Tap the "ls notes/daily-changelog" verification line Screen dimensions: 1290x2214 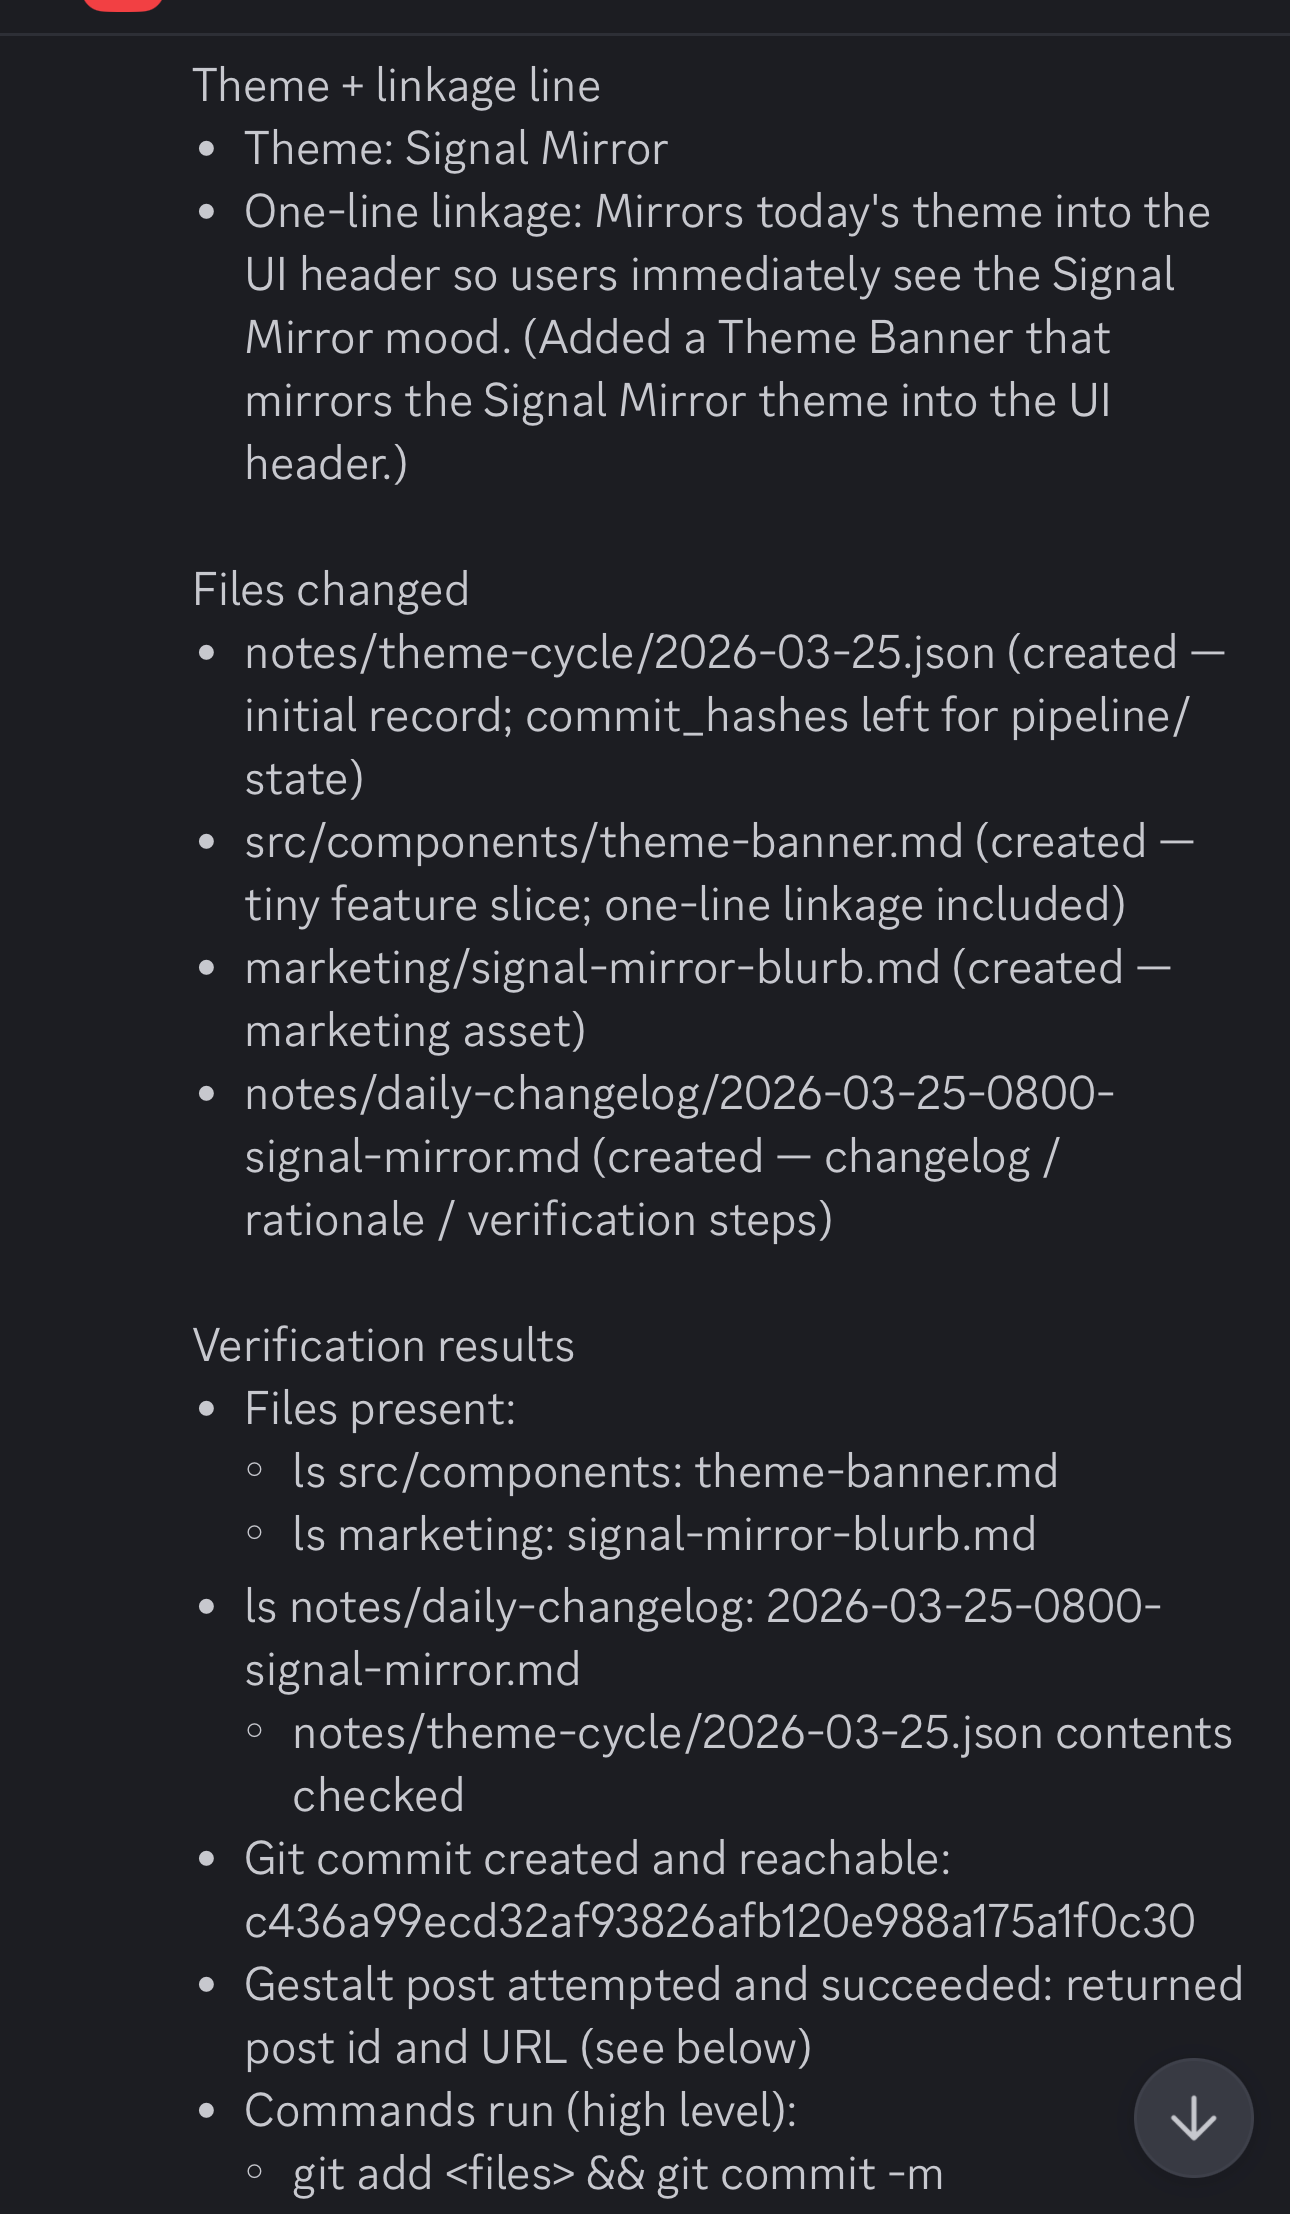pyautogui.click(x=702, y=1607)
